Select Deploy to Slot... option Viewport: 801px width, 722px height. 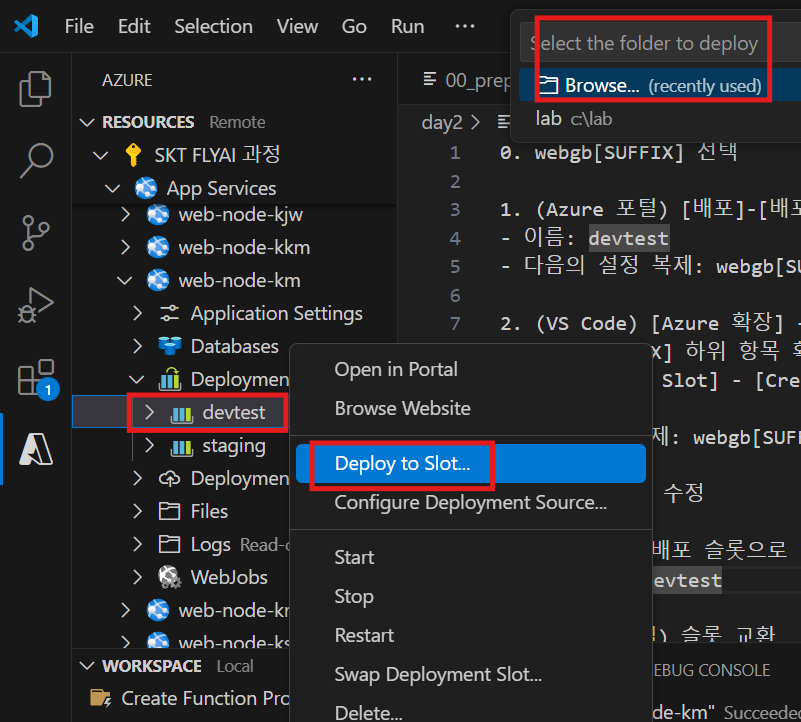[470, 463]
